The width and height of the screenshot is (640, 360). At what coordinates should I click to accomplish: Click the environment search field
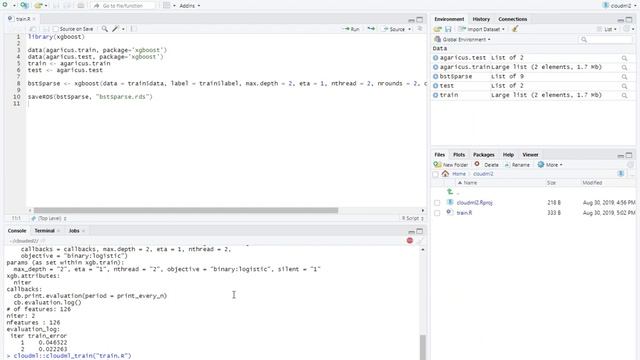(606, 40)
